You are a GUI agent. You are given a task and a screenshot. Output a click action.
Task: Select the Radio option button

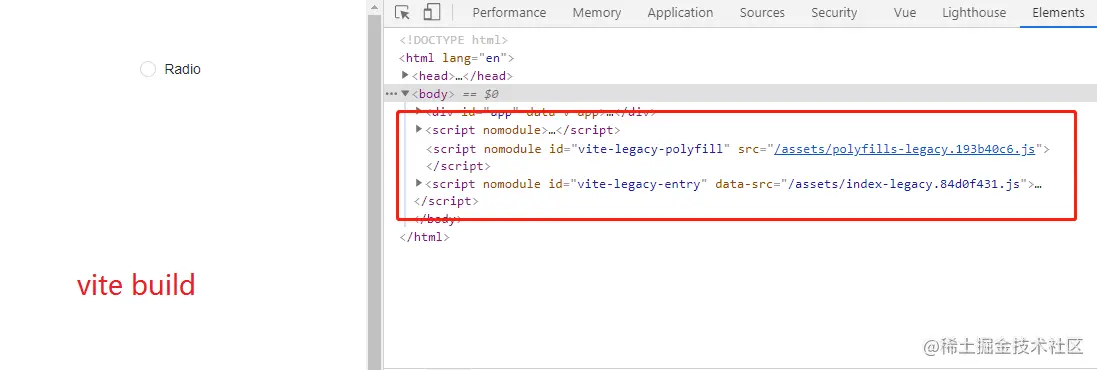point(148,69)
